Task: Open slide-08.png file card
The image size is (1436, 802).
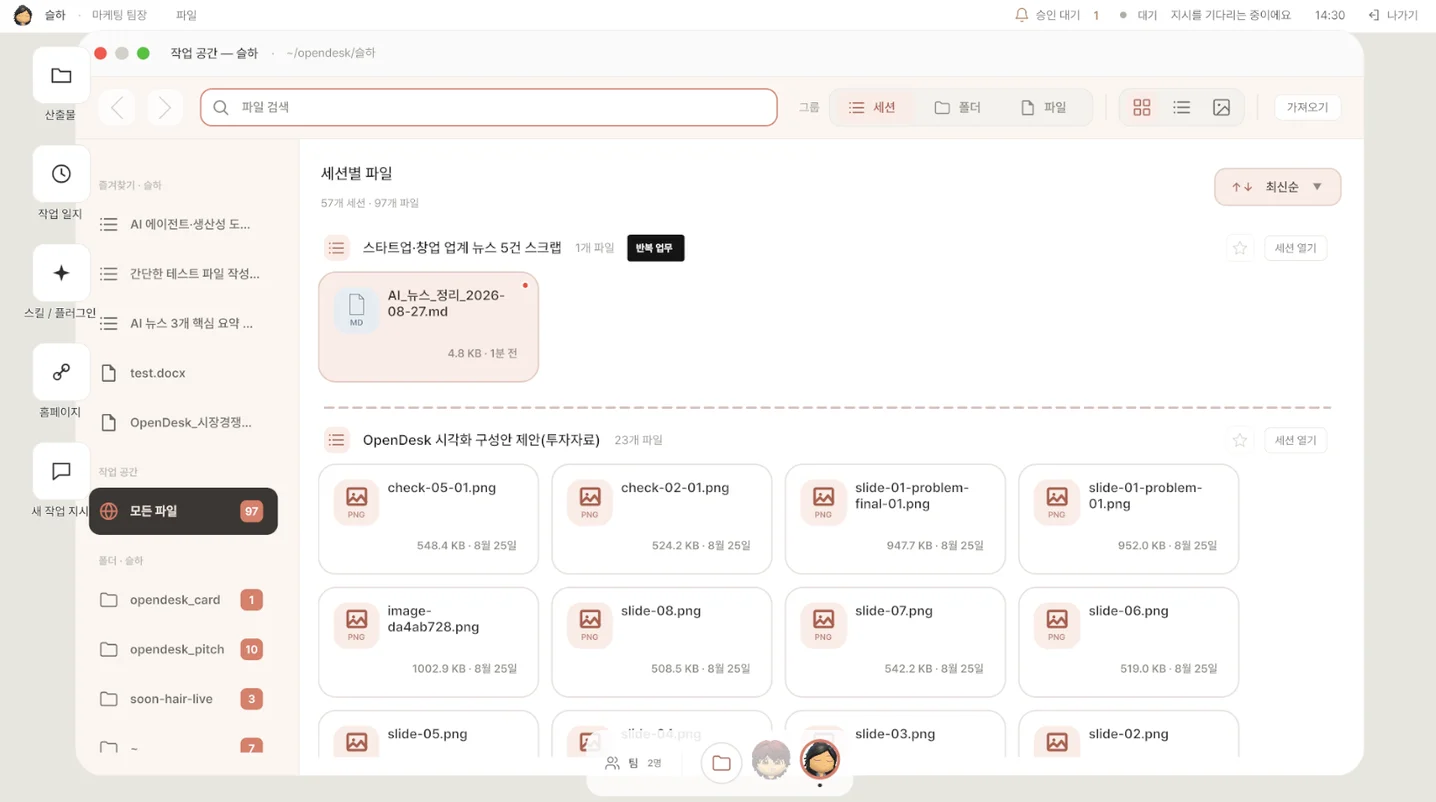Action: pyautogui.click(x=662, y=642)
